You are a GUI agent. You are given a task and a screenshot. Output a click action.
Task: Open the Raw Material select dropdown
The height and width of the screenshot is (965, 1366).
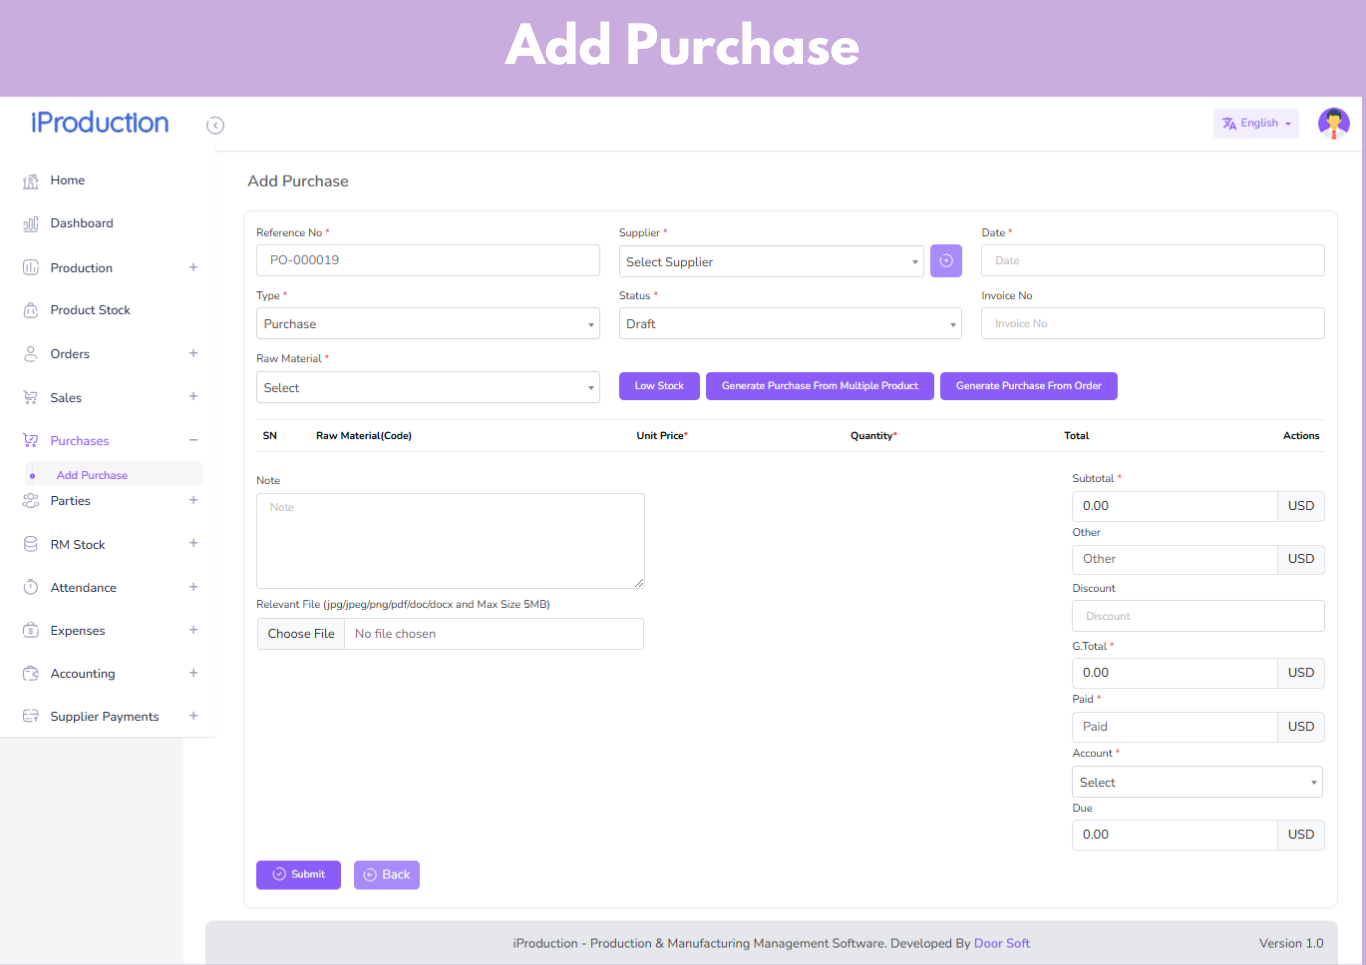[427, 388]
